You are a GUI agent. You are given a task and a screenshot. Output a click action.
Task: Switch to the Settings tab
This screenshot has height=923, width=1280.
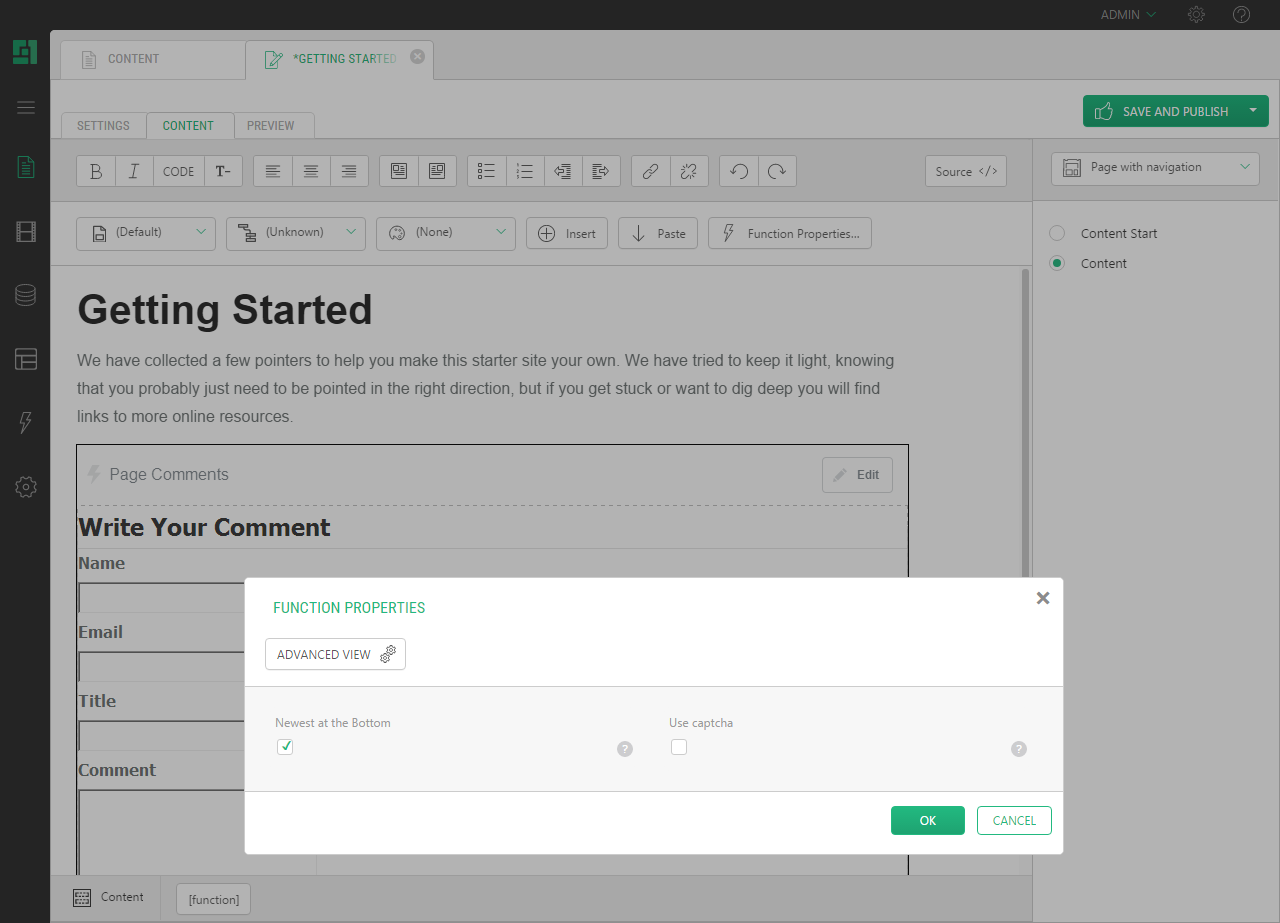pyautogui.click(x=103, y=126)
